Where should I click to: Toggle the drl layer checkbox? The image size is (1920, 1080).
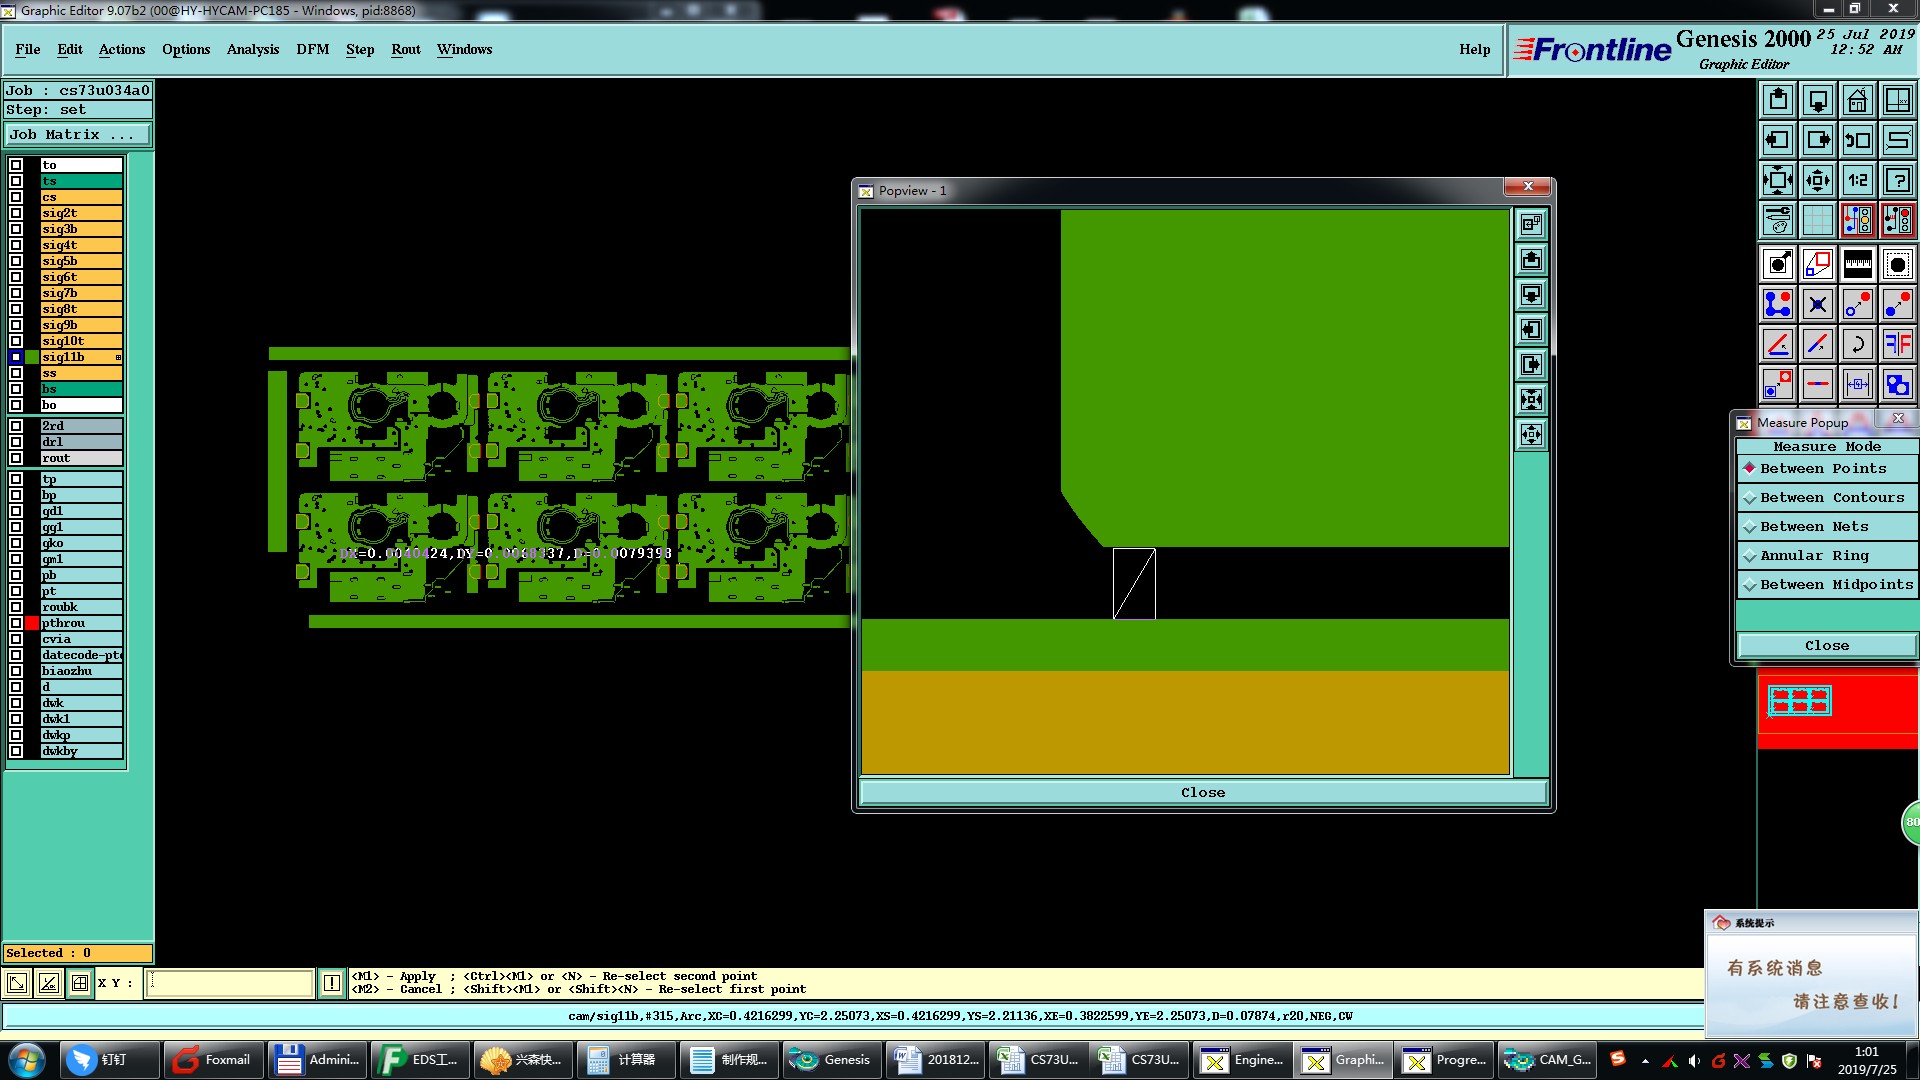16,442
